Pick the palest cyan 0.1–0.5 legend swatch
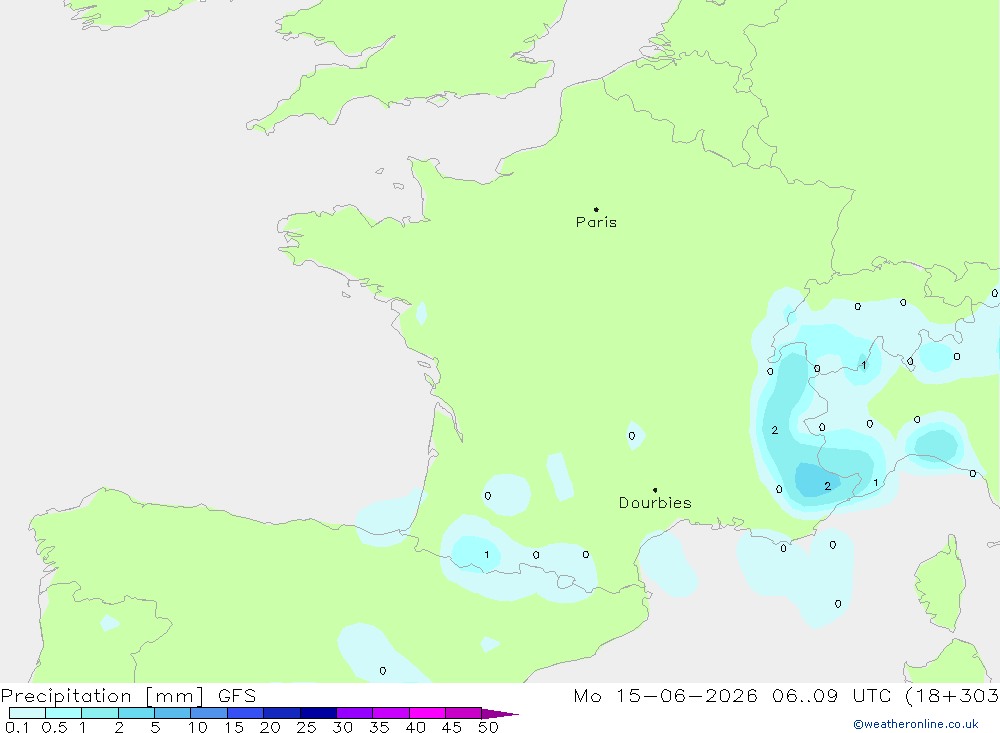The image size is (1000, 733). click(x=27, y=713)
